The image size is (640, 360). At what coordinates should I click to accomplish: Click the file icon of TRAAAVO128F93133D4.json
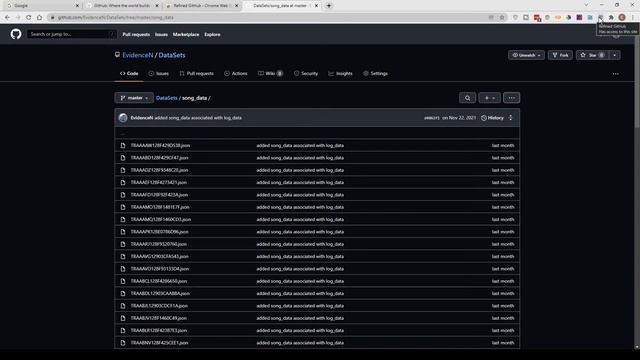tap(123, 269)
